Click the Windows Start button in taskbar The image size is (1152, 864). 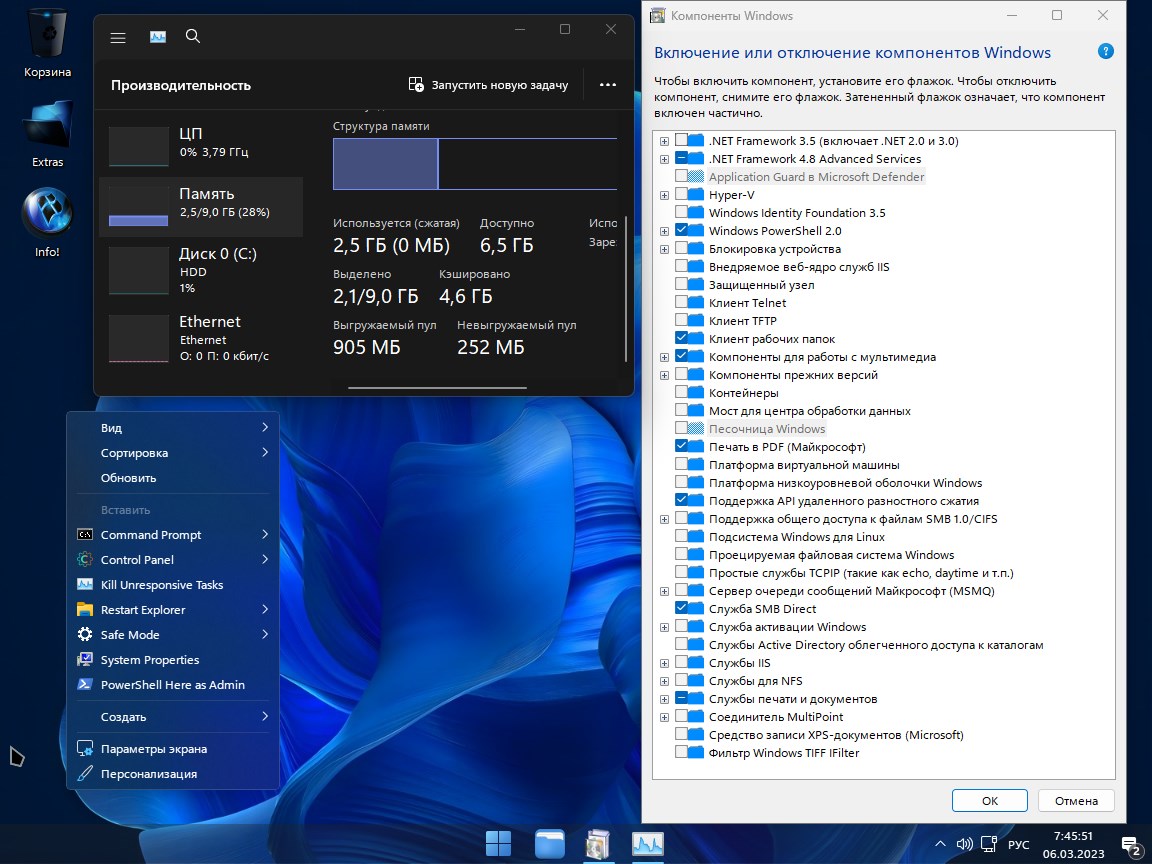point(498,844)
